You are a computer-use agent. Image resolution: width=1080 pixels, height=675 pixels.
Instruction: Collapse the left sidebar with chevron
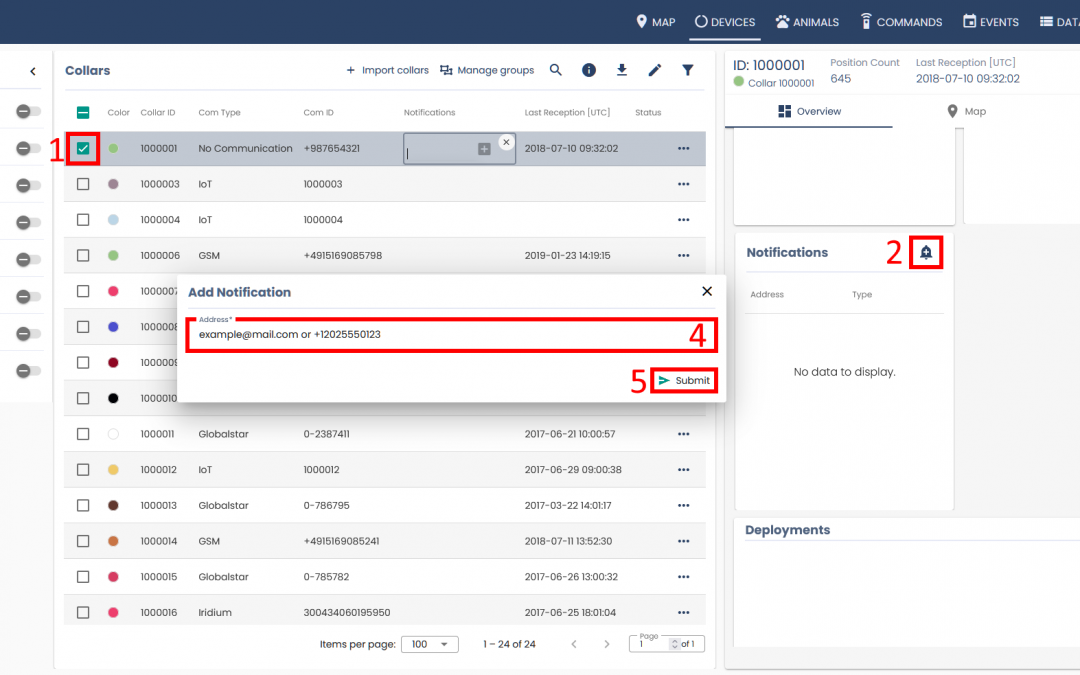point(32,71)
